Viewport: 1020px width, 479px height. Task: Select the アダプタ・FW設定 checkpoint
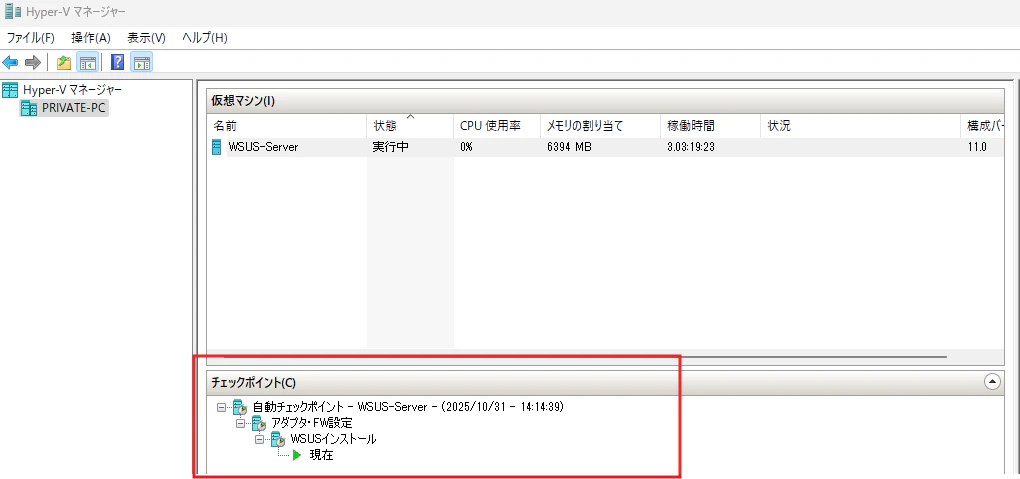(312, 424)
